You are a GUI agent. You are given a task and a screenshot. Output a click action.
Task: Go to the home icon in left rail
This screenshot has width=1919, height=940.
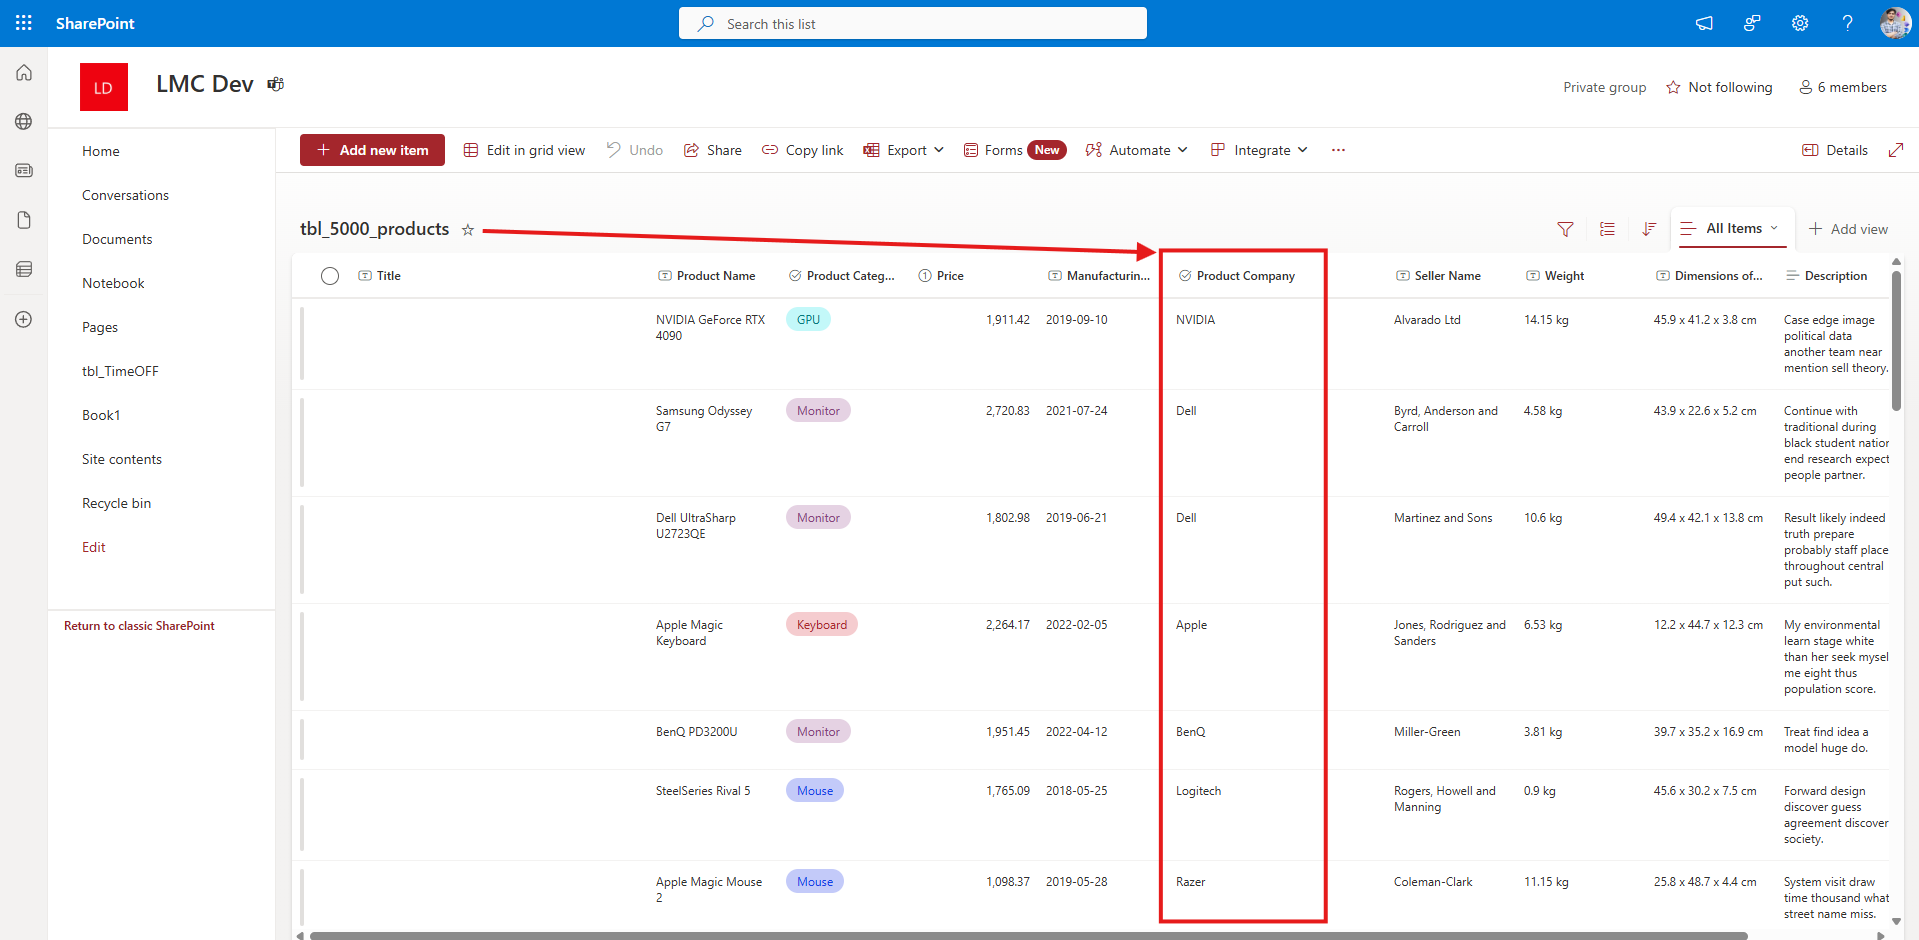[x=24, y=73]
